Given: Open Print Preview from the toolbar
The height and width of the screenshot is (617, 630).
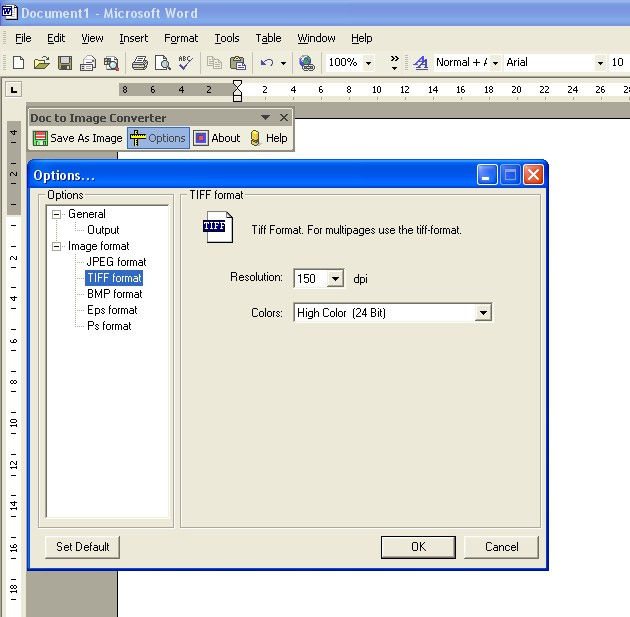Looking at the screenshot, I should [163, 63].
